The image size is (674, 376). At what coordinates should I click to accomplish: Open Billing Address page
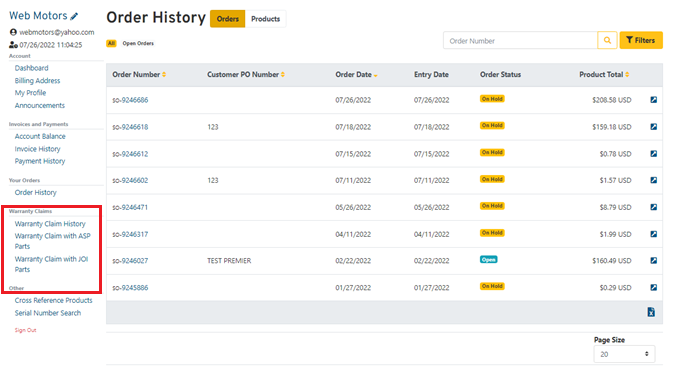[x=37, y=80]
